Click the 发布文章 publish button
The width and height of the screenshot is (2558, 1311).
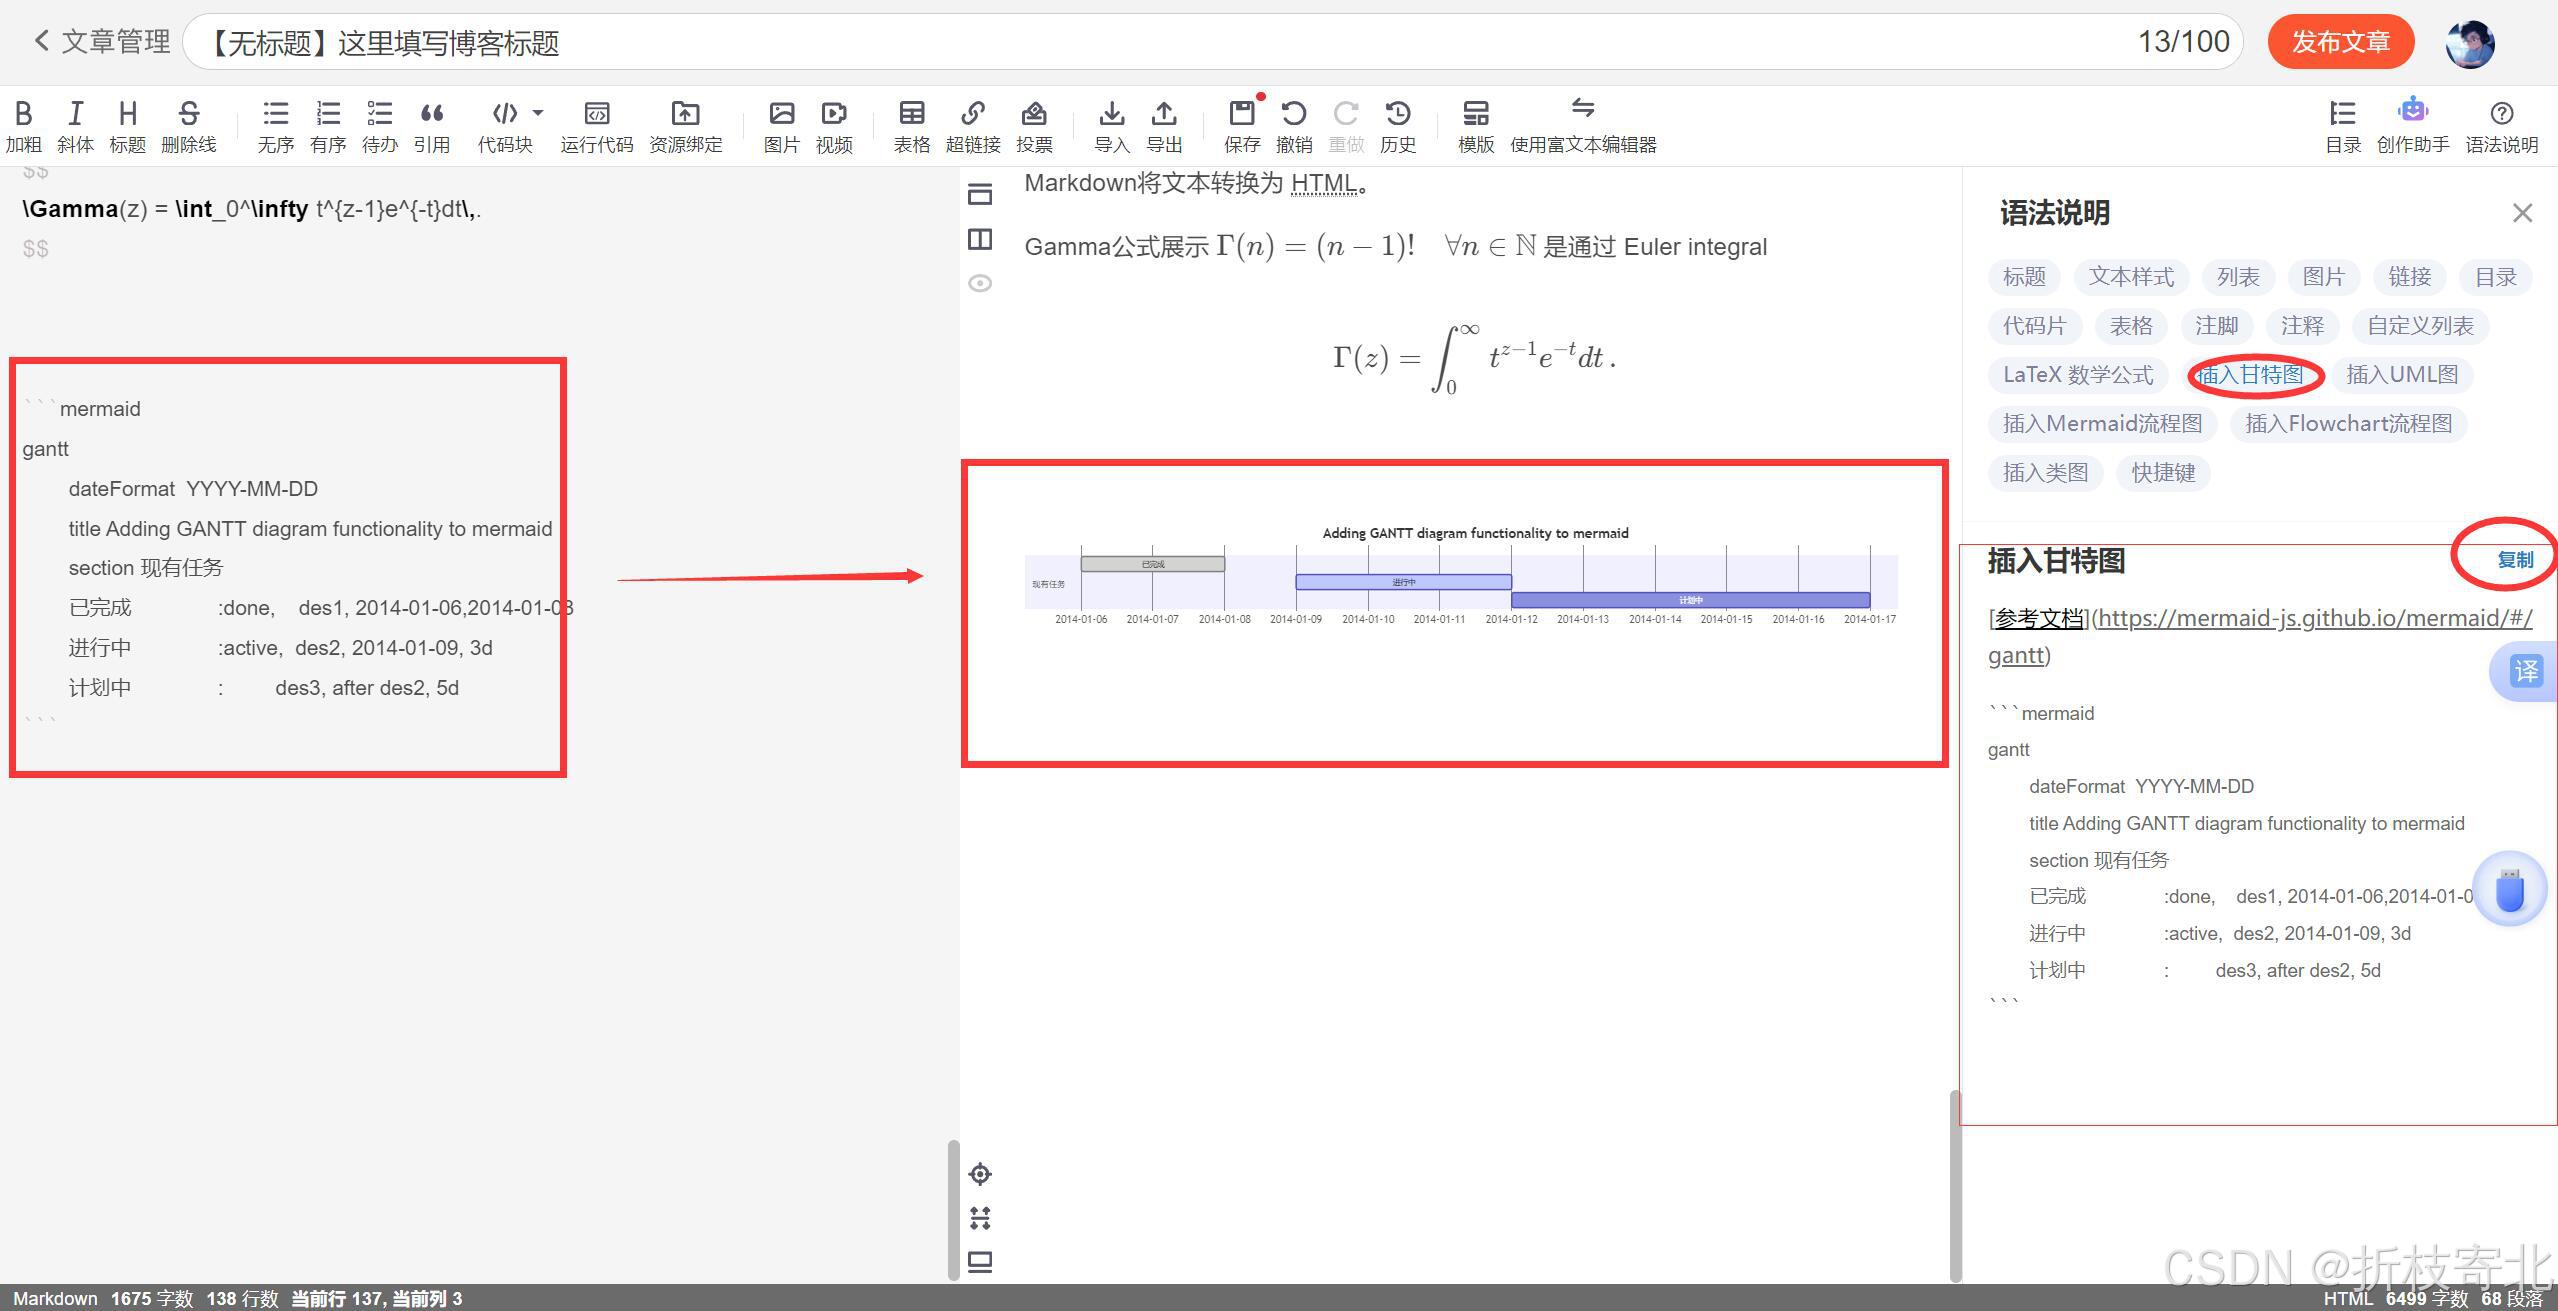coord(2340,42)
